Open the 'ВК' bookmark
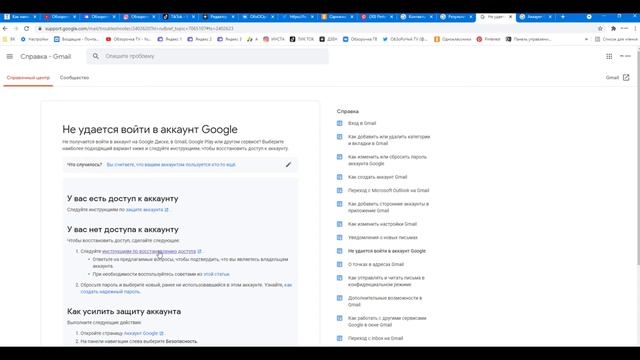The image size is (640, 360). pyautogui.click(x=9, y=39)
